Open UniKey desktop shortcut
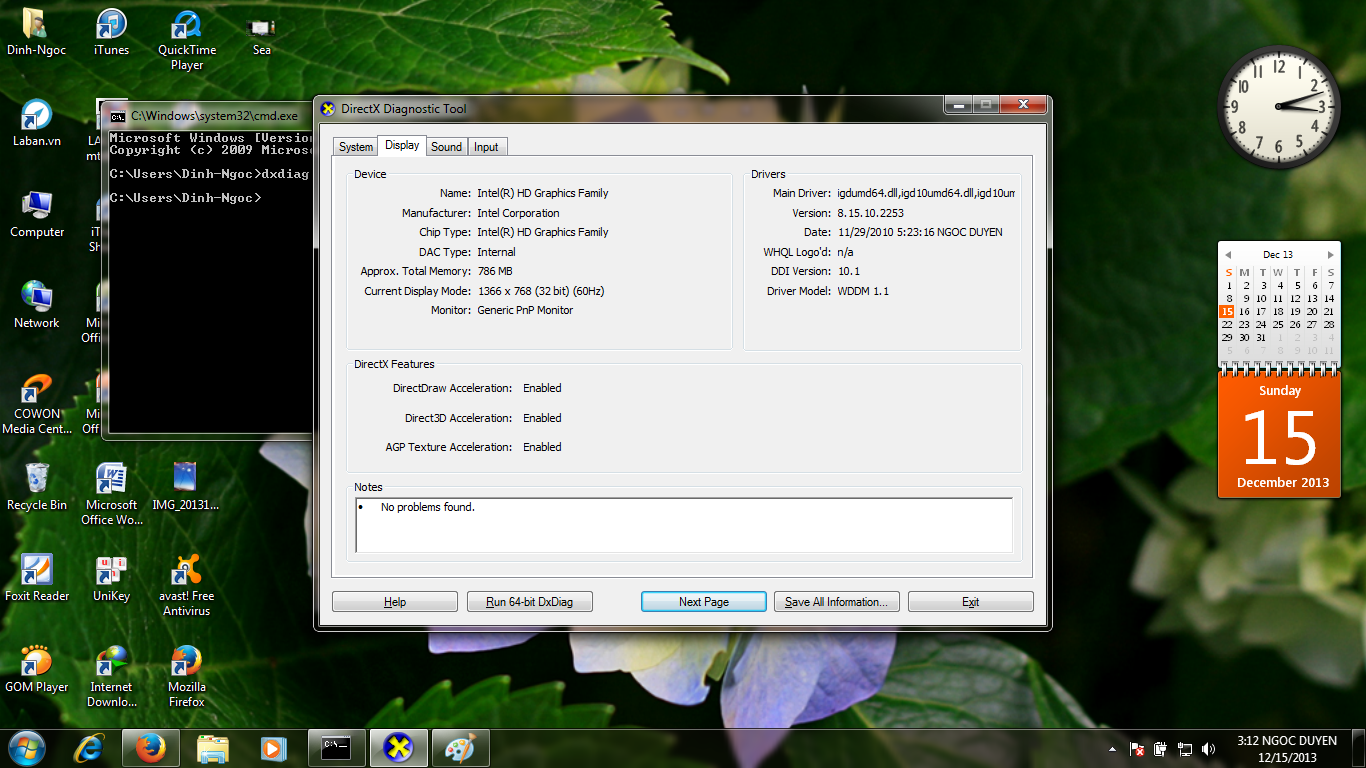Screen dimensions: 1366x768 coord(111,579)
